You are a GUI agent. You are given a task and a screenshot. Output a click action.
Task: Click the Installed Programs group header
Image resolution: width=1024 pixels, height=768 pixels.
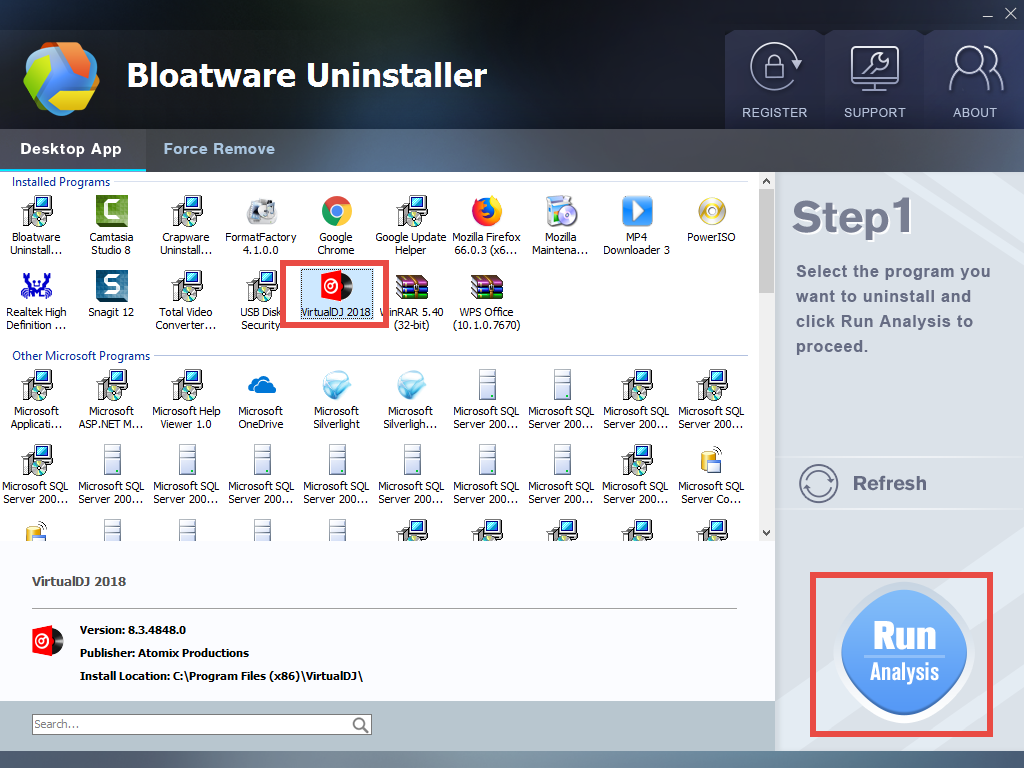click(x=61, y=182)
